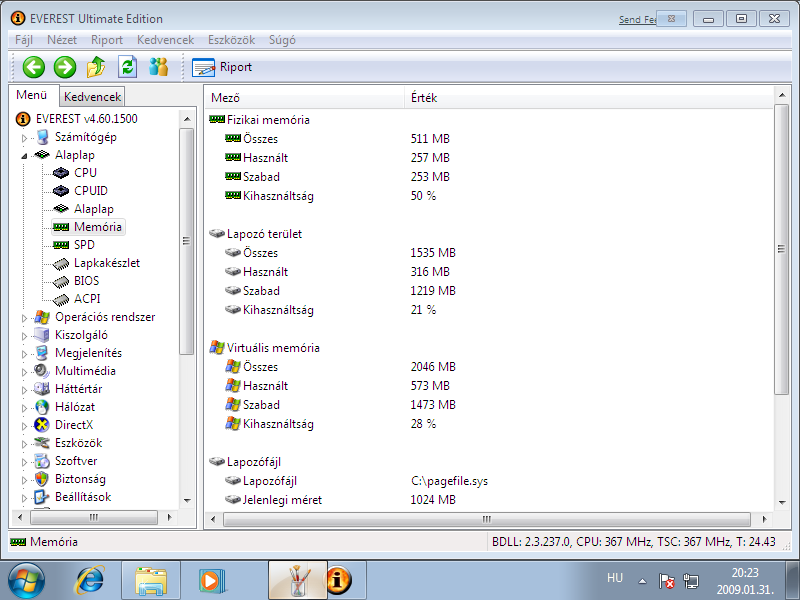Select CPU in the tree
Screen dimensions: 800x600
coord(85,173)
